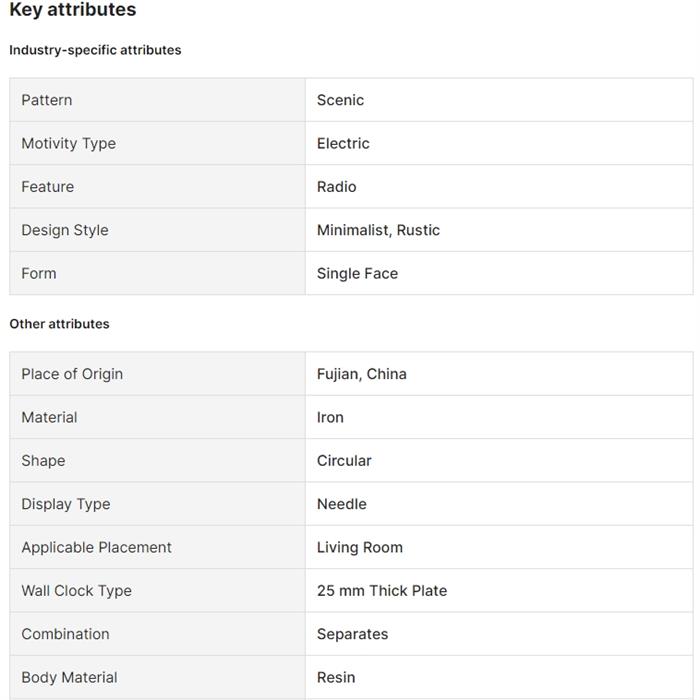
Task: Click the Scenic pattern value
Action: tap(340, 100)
